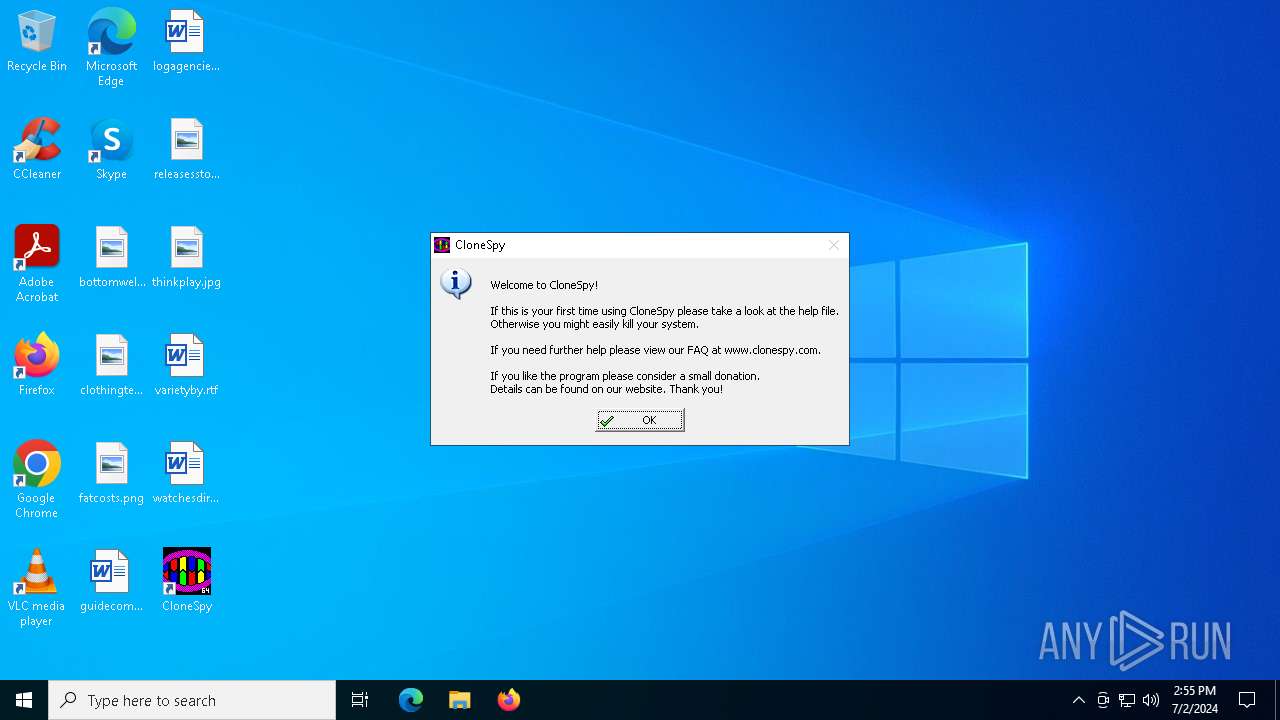Image resolution: width=1280 pixels, height=720 pixels.
Task: Open the volume control tray icon
Action: (1151, 700)
